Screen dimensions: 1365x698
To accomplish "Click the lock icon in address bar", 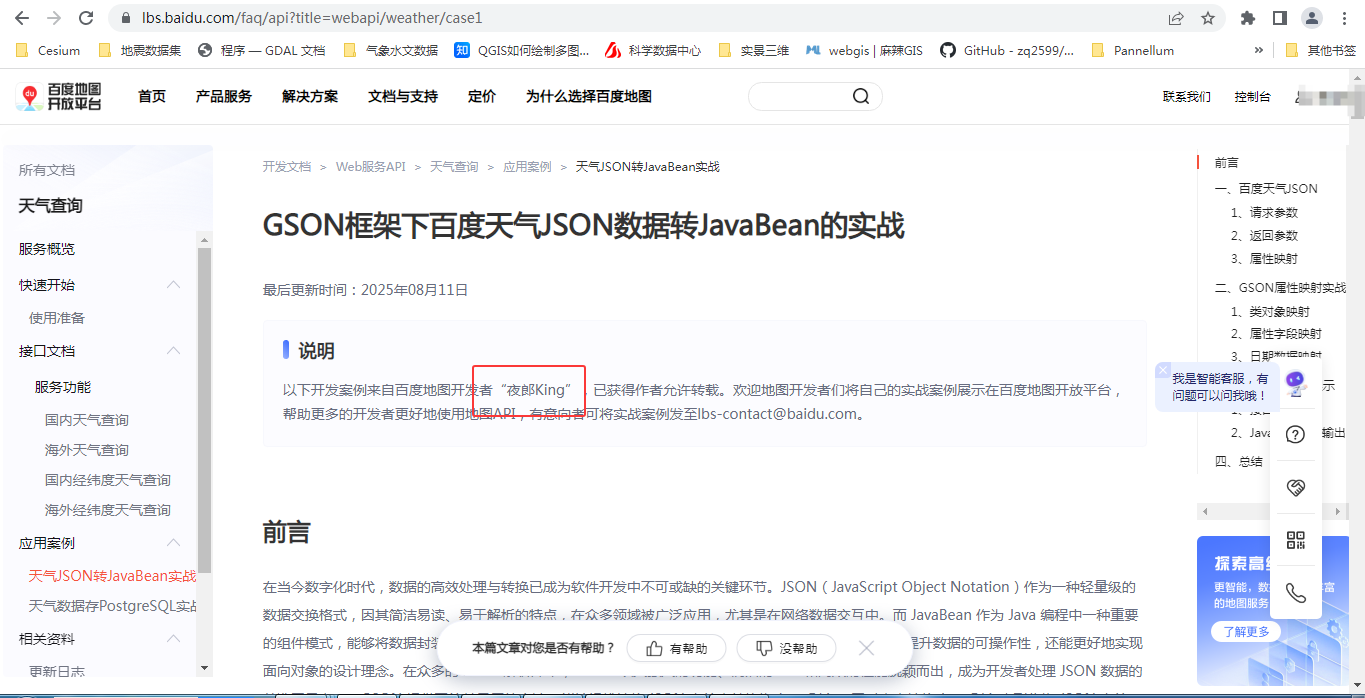I will (125, 18).
